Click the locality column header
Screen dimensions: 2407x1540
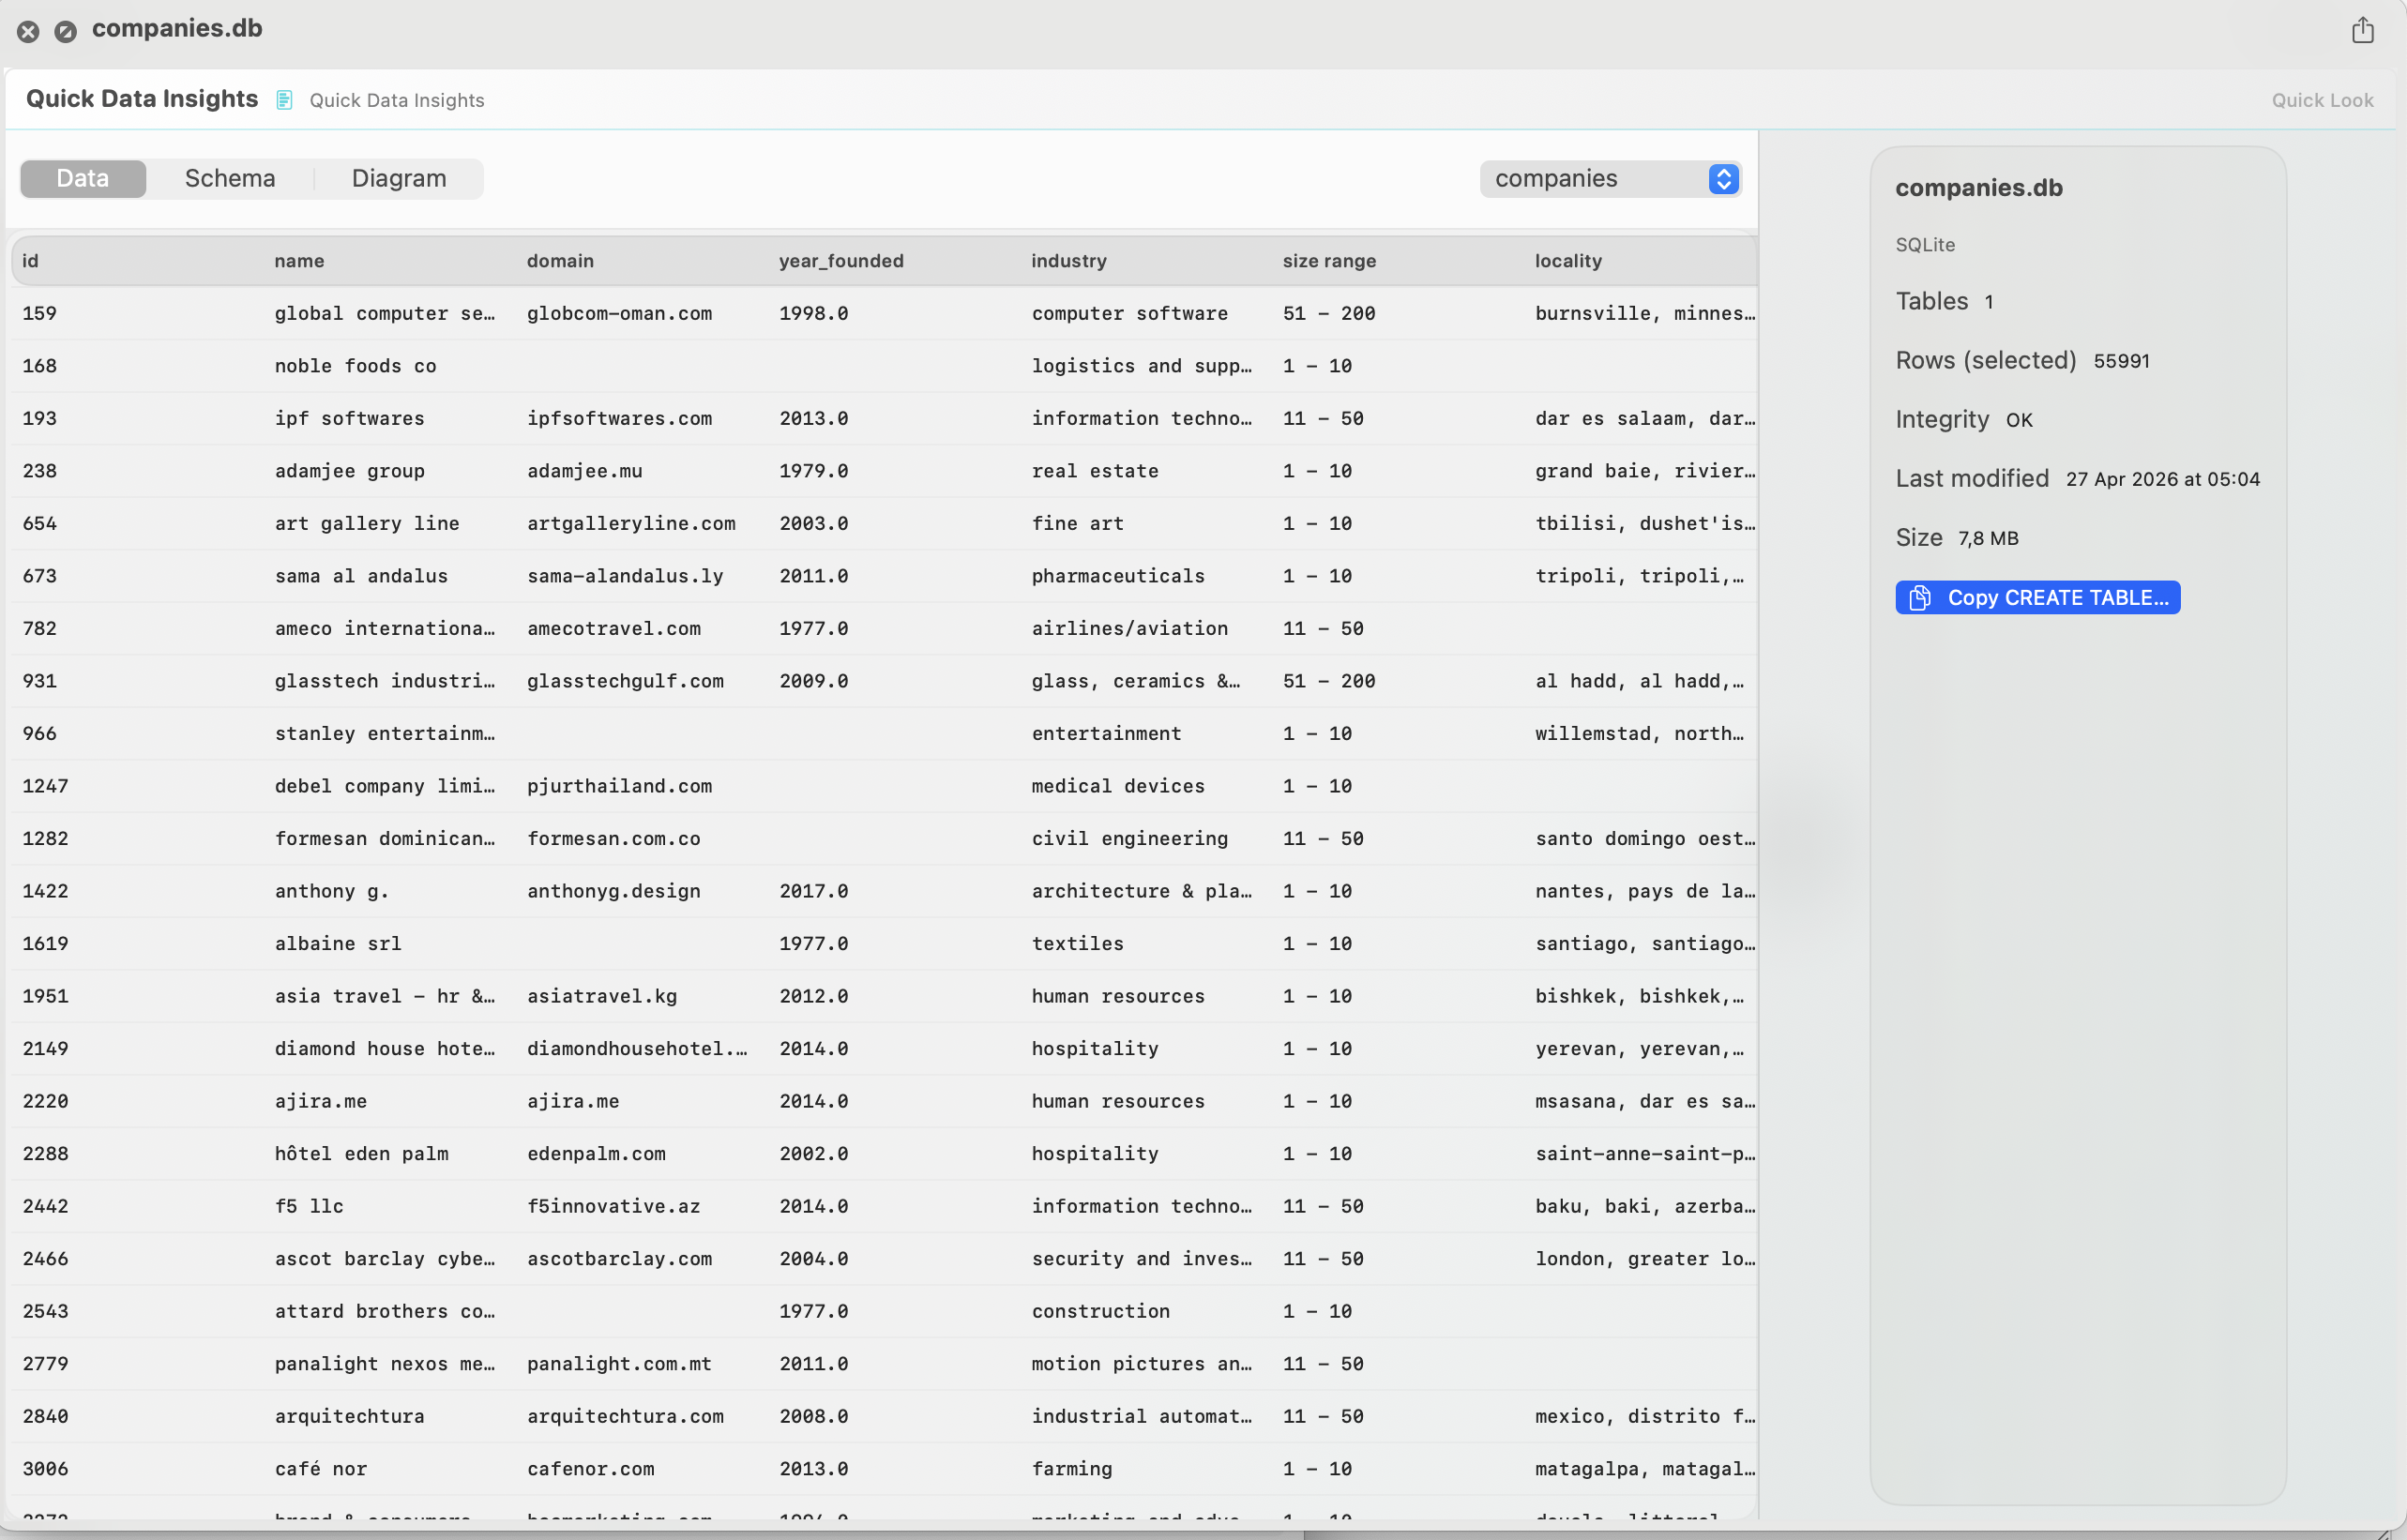(1568, 261)
